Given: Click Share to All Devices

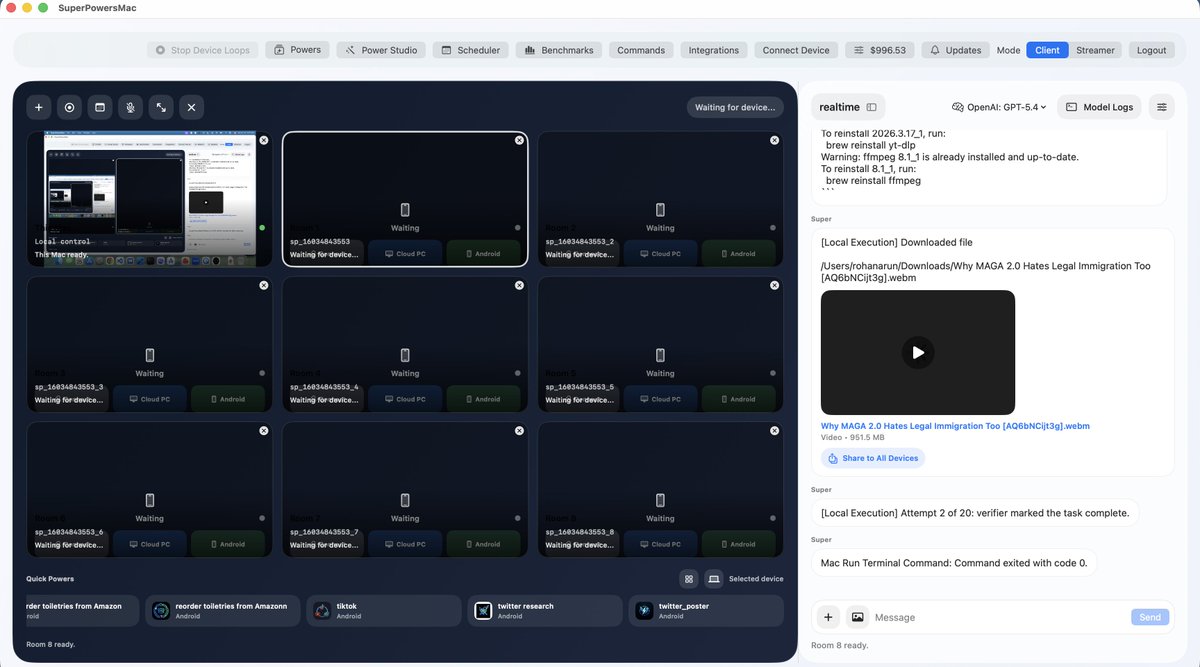Looking at the screenshot, I should 873,458.
